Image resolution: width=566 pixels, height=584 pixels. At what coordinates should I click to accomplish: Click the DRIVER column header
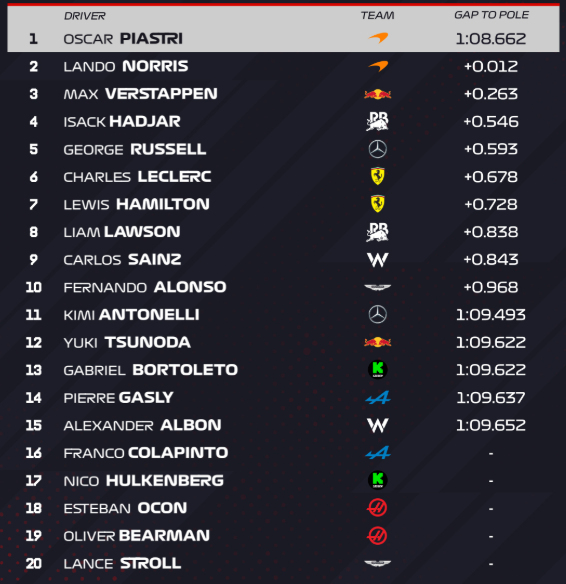[85, 16]
